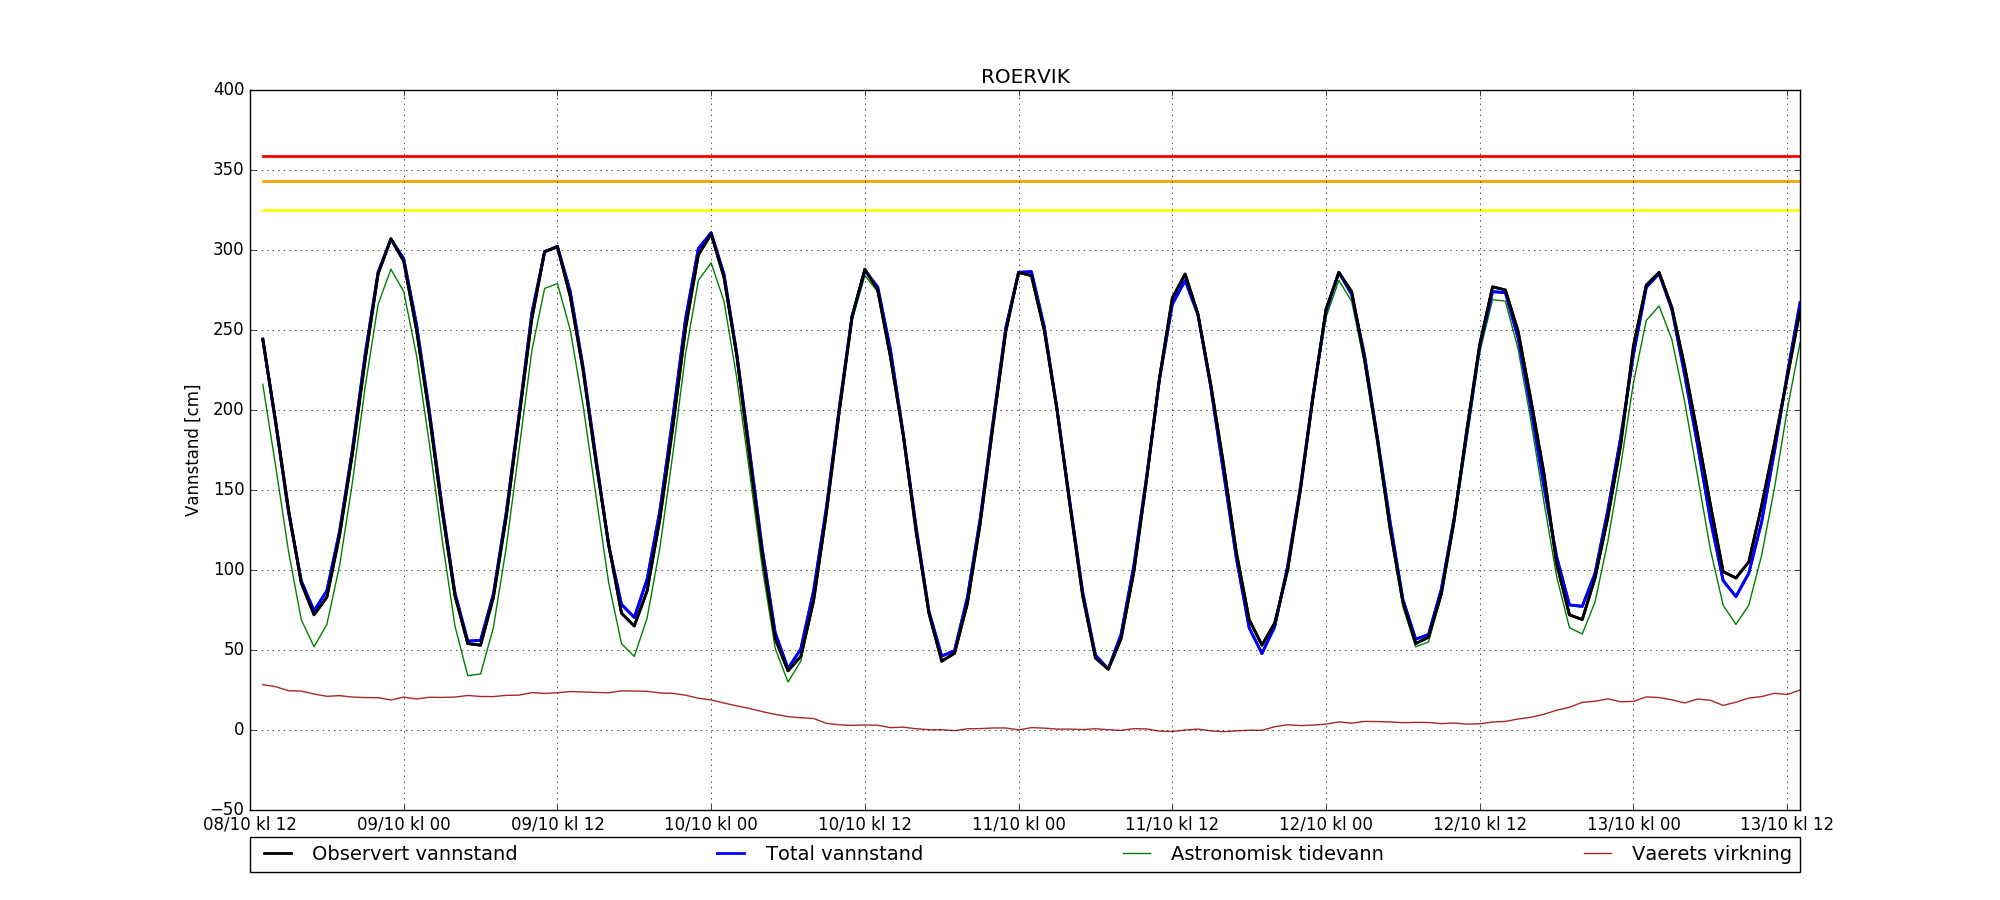The image size is (2000, 900).
Task: Click the y-axis tick value 400
Action: coord(229,90)
